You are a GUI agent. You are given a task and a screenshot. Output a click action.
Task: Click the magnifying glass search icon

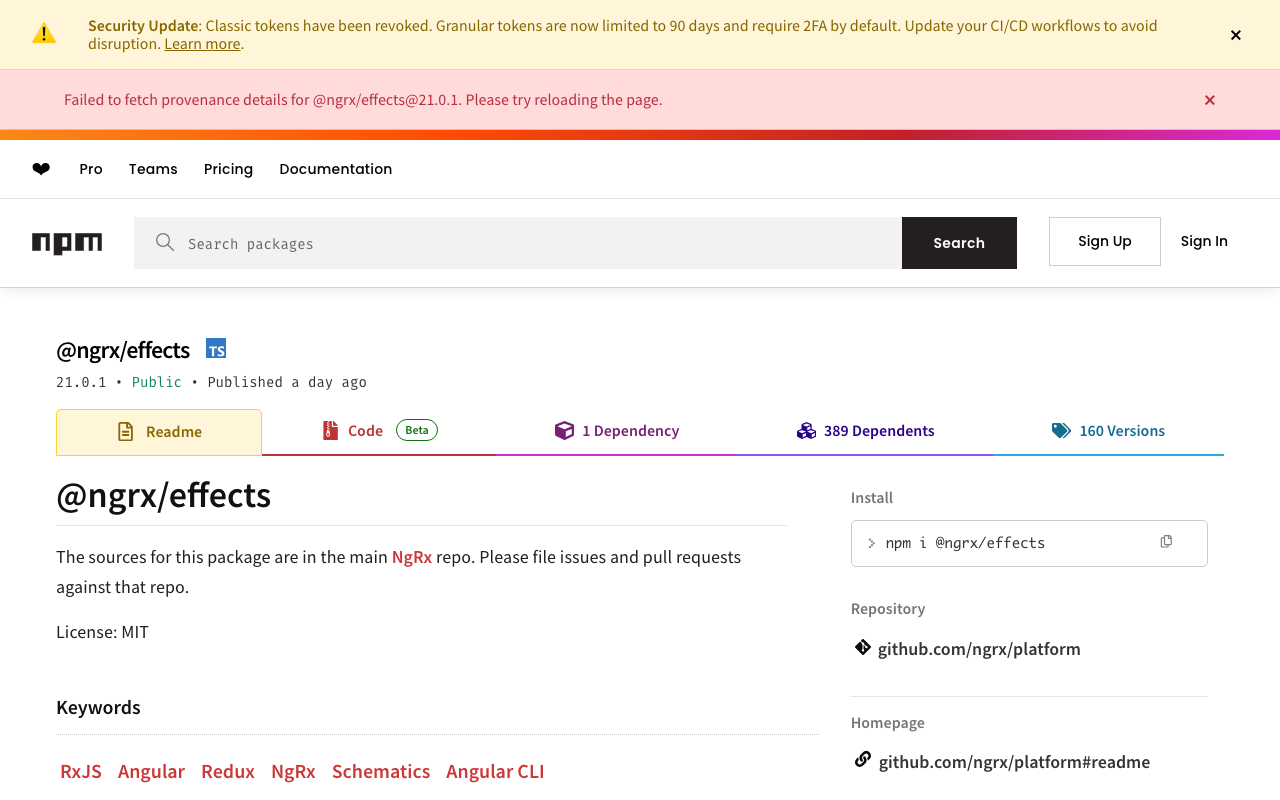(165, 243)
